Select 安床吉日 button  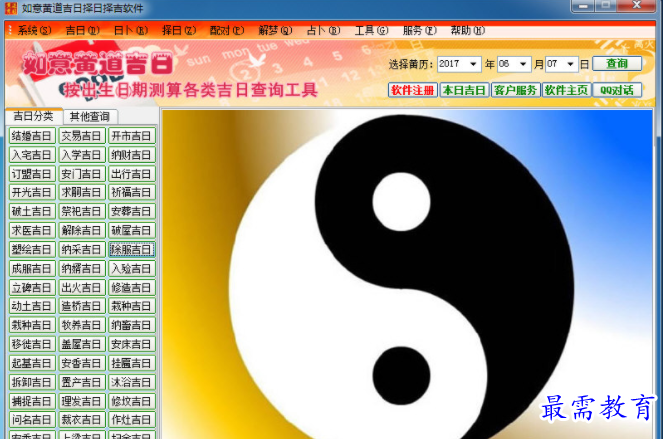[x=132, y=344]
